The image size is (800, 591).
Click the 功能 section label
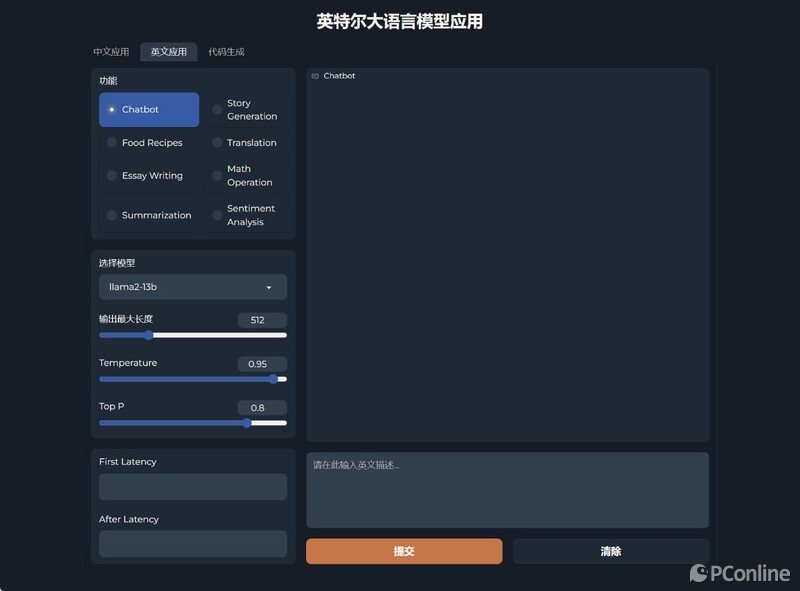108,81
